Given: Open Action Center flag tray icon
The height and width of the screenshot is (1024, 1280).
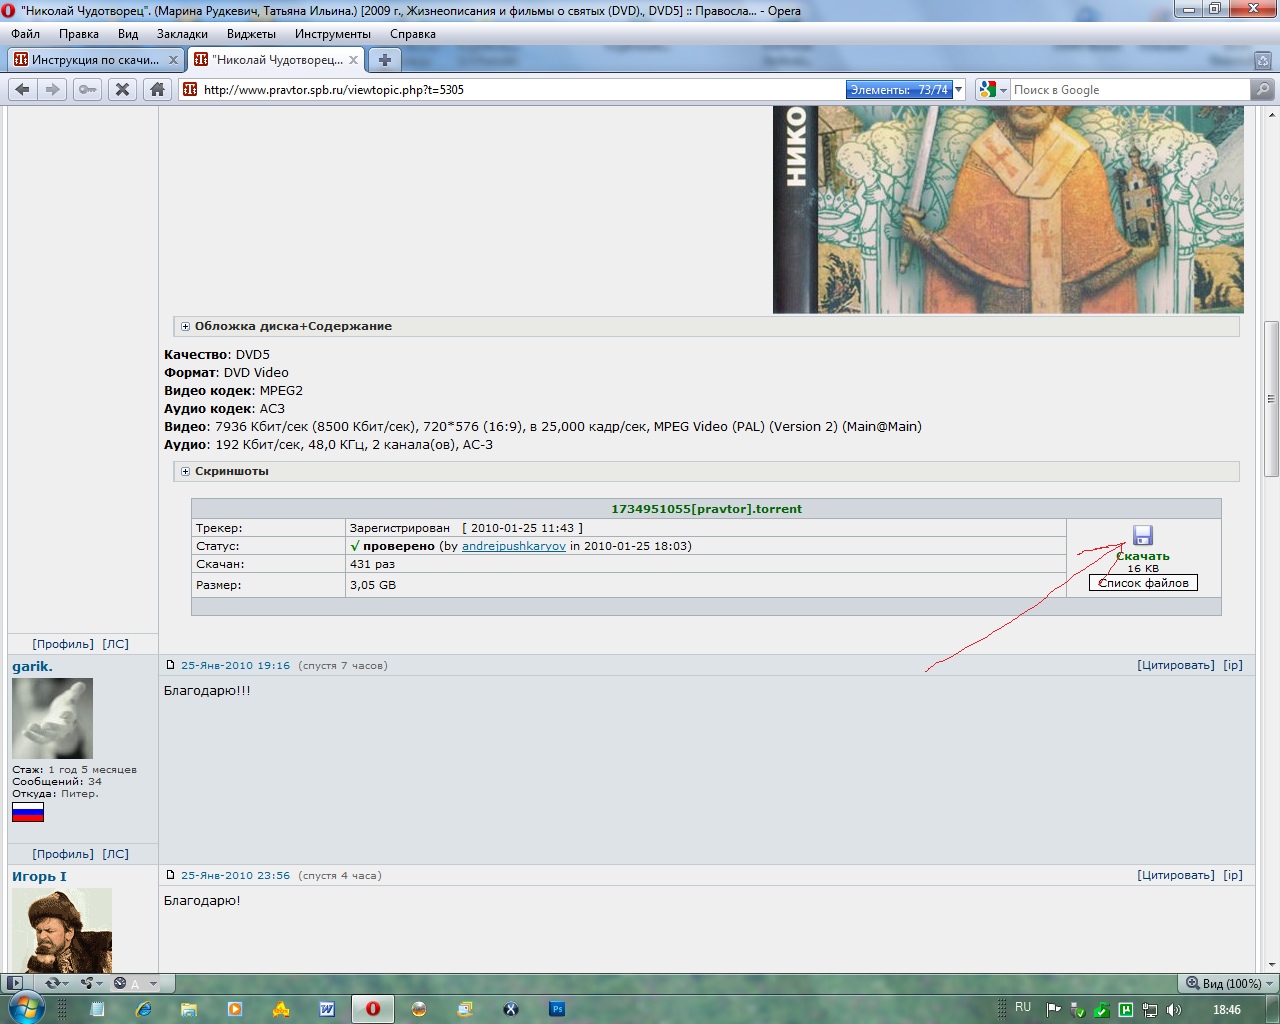Looking at the screenshot, I should point(1053,1010).
